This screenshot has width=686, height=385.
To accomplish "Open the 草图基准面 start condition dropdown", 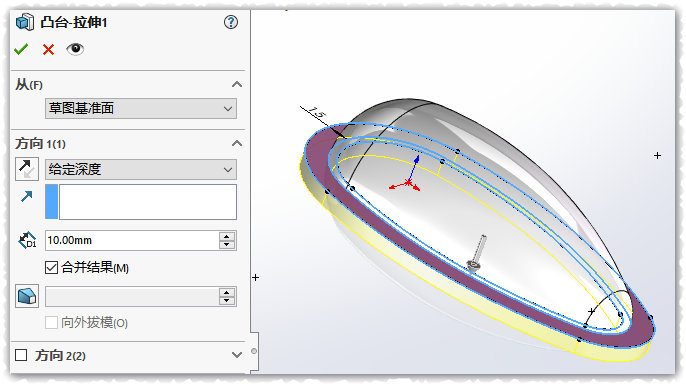I will click(x=141, y=108).
